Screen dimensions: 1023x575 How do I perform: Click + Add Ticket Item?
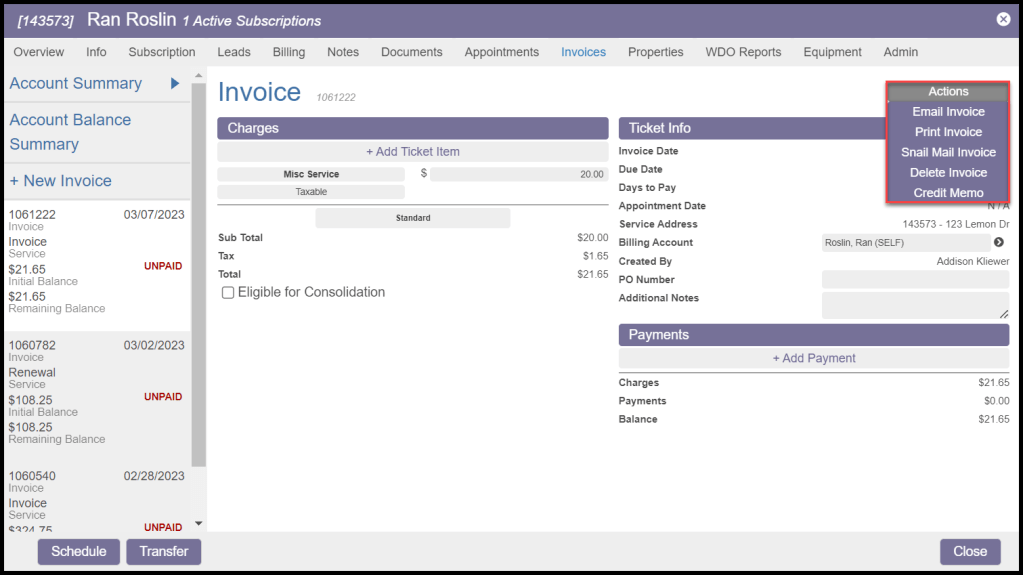(x=412, y=152)
